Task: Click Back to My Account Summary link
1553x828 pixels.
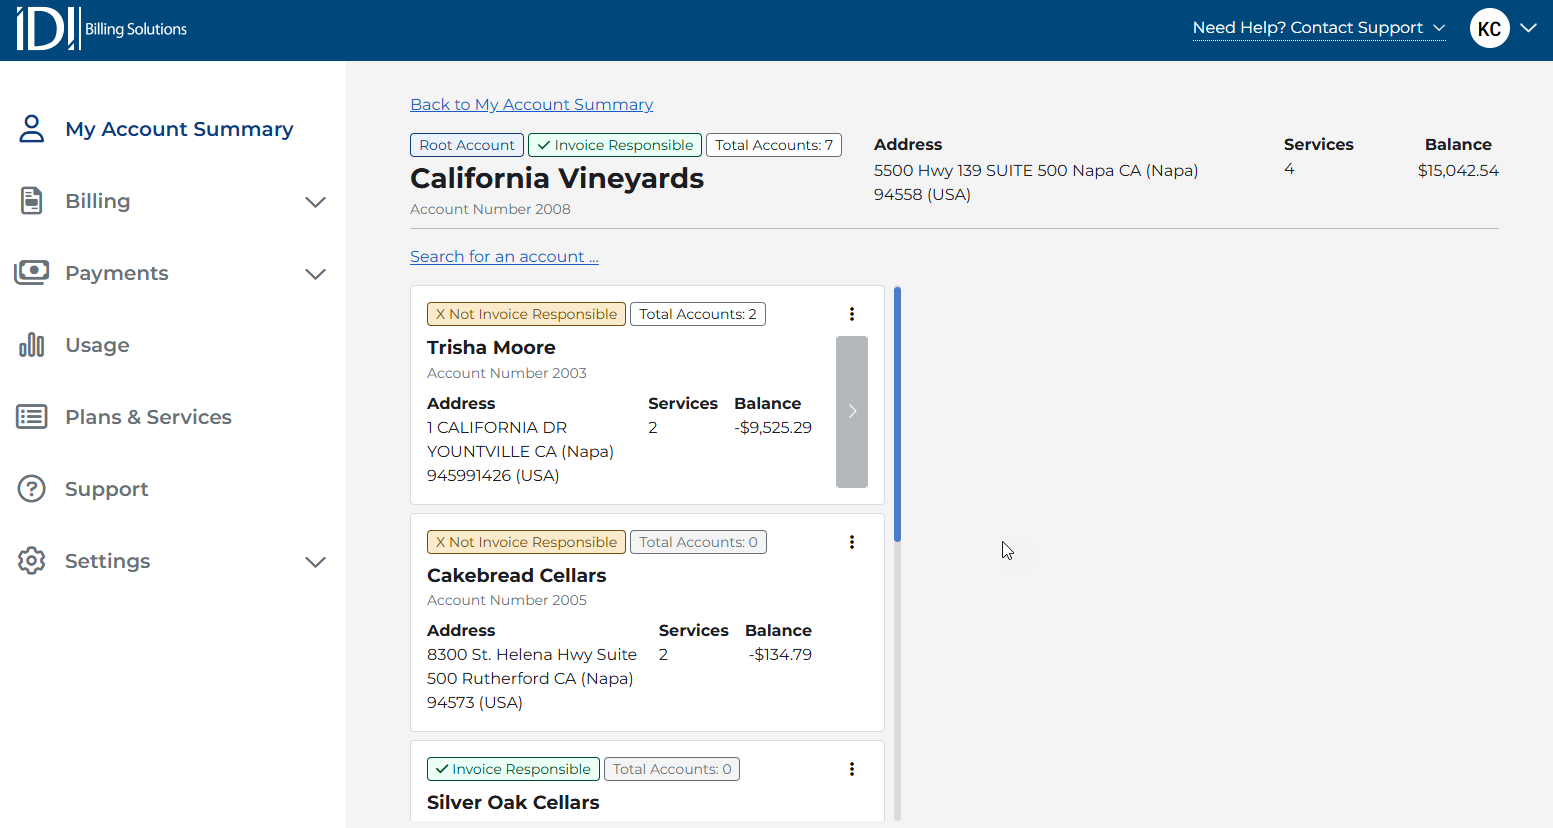Action: 531,105
